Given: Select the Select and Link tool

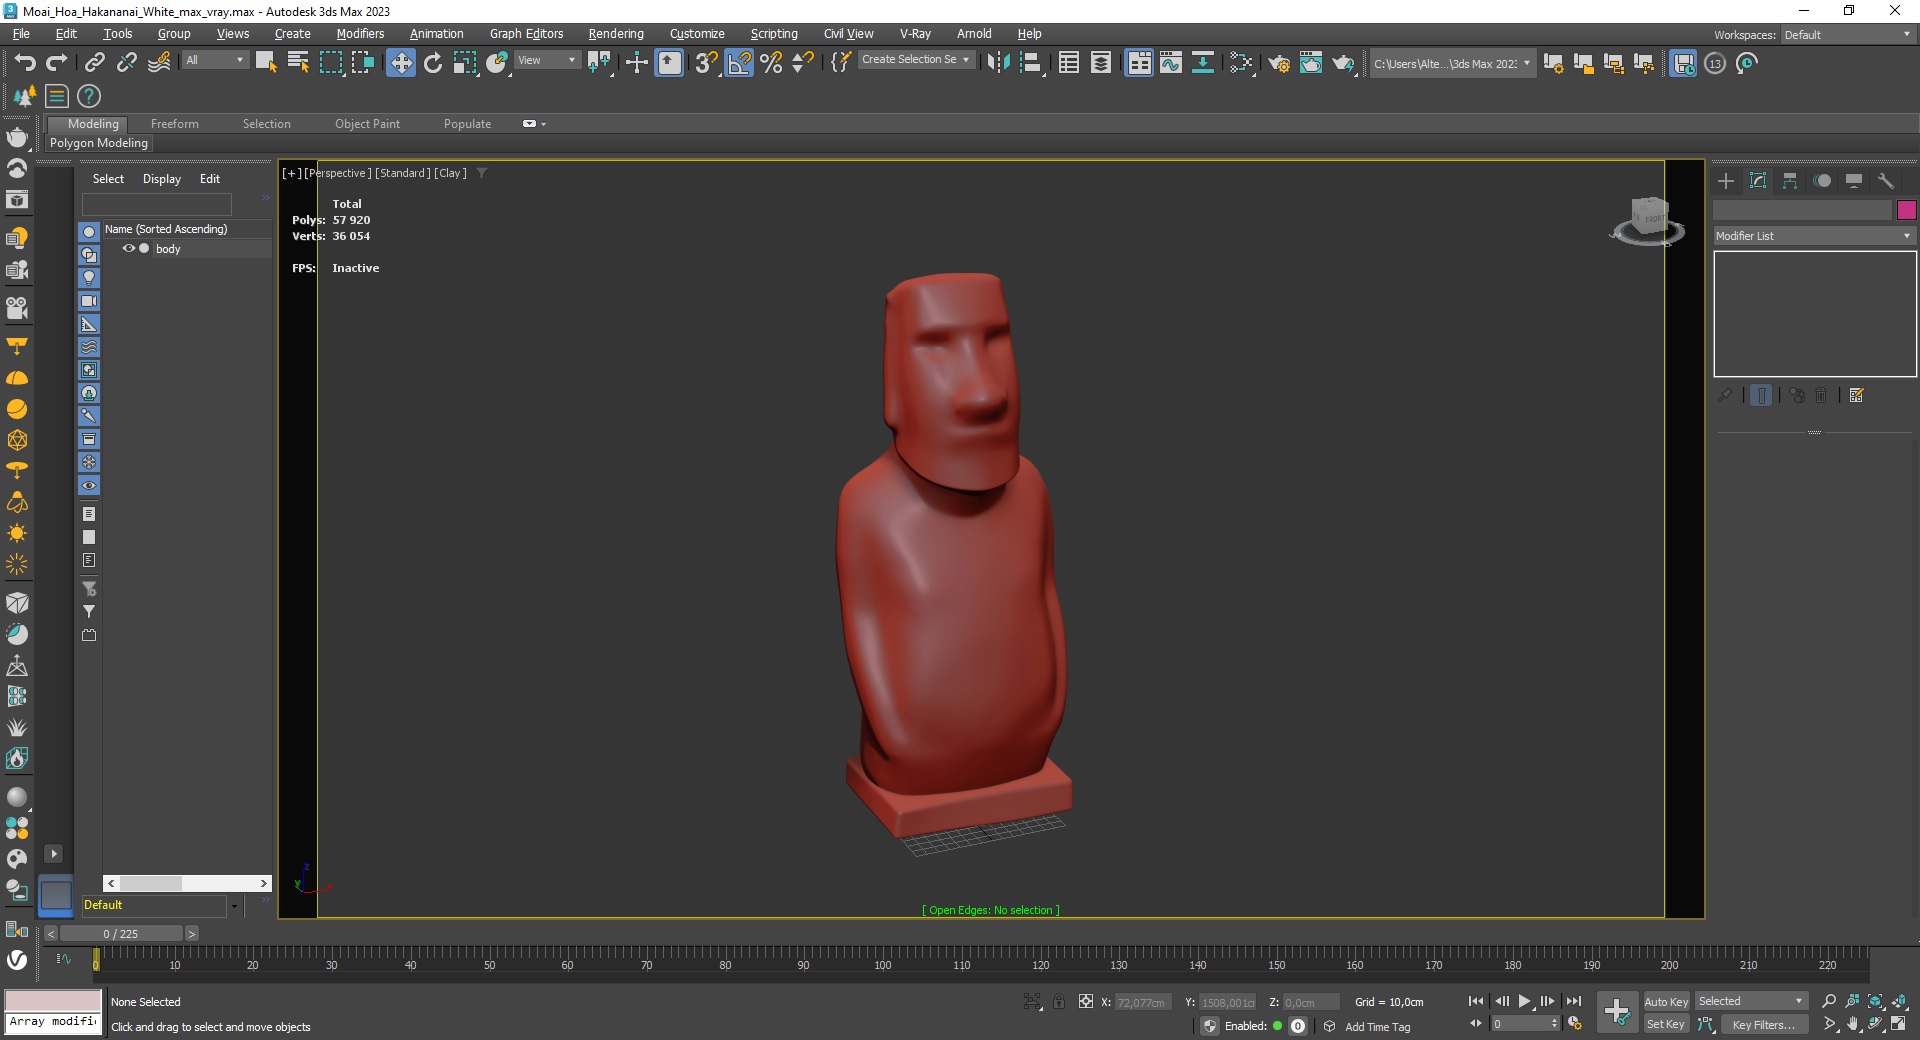Looking at the screenshot, I should click(94, 63).
